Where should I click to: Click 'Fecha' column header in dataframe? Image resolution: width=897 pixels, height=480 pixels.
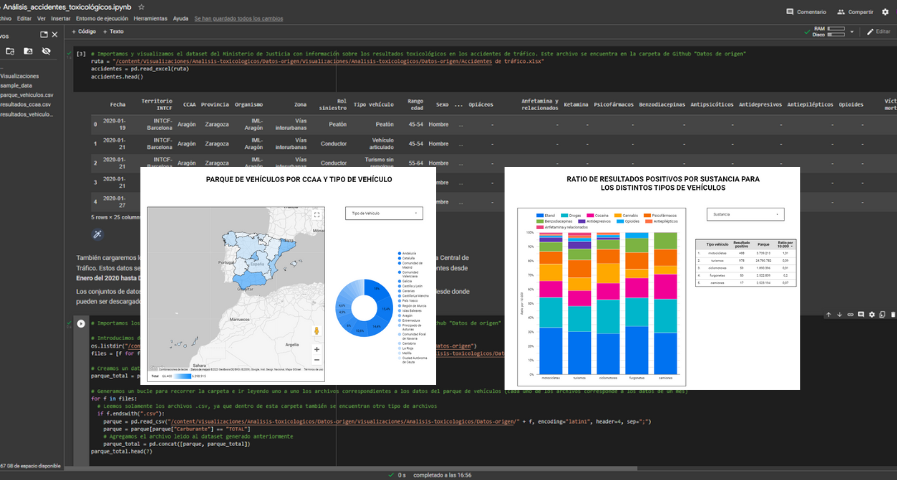tap(118, 105)
